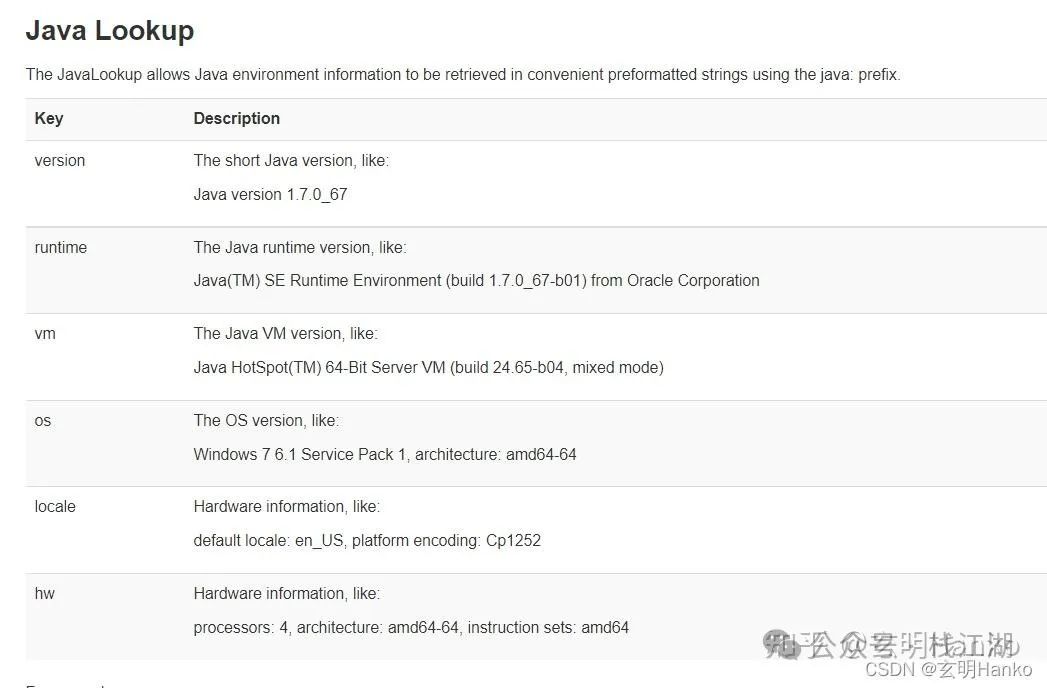Click the Java(TM) SE Runtime Environment example line
Image resolution: width=1047 pixels, height=688 pixels.
click(476, 280)
